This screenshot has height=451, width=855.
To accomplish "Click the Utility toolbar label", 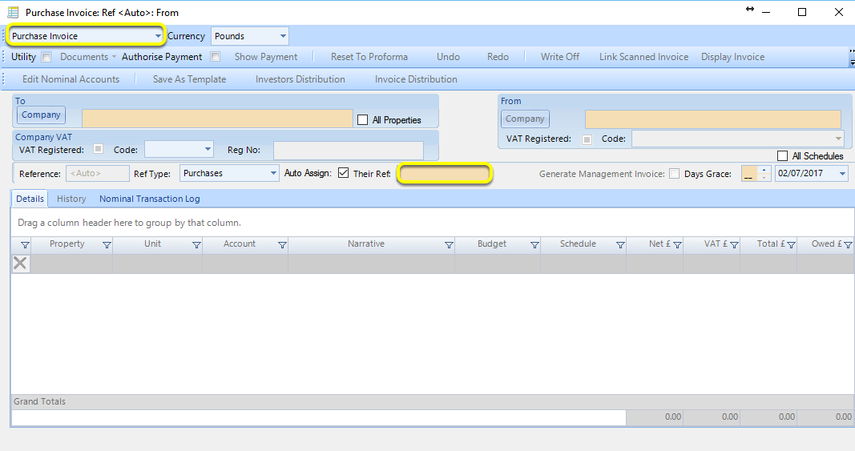I will tap(23, 57).
